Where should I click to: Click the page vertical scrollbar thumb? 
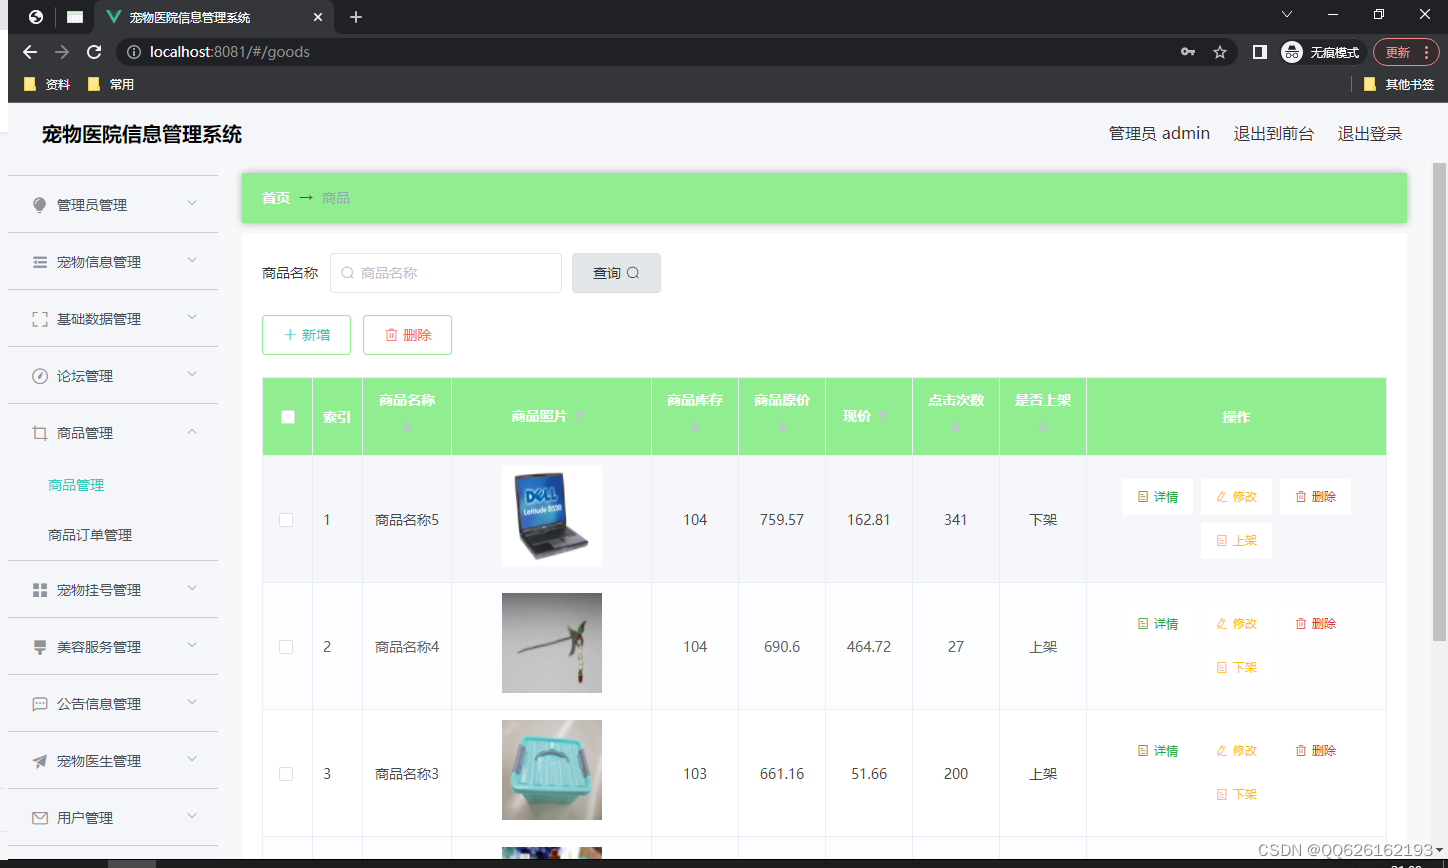(1439, 400)
